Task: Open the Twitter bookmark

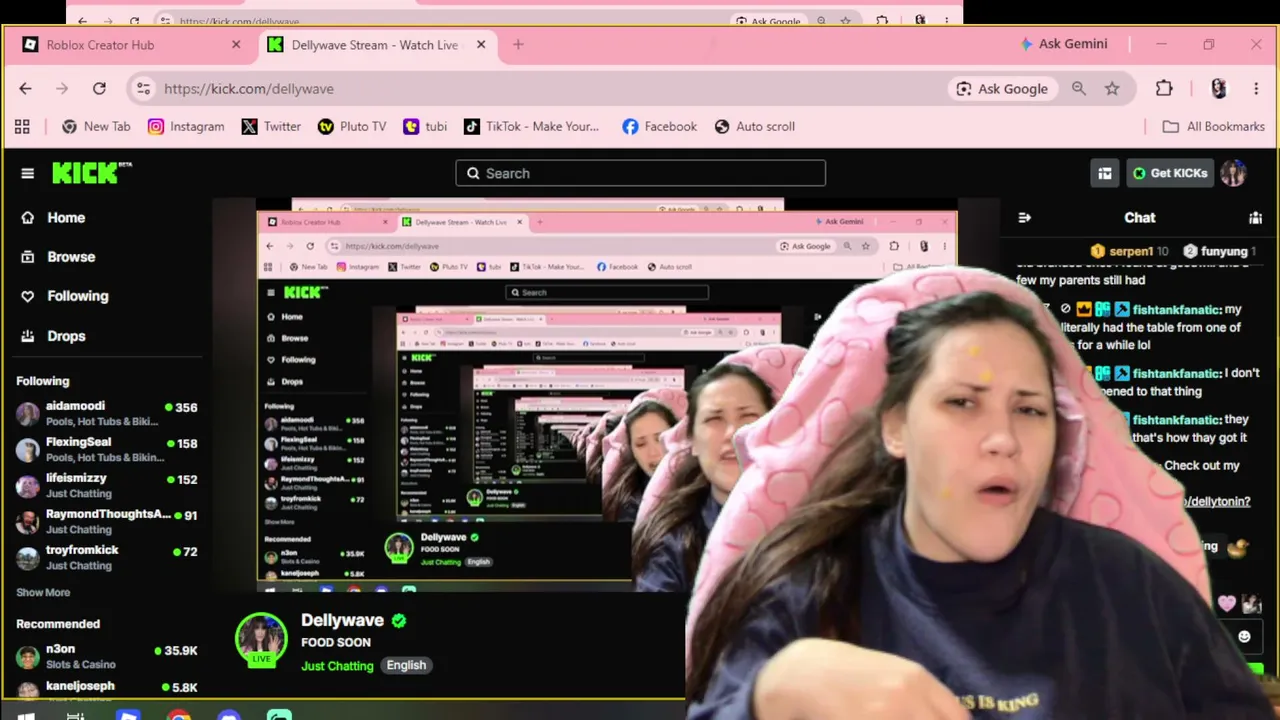Action: pos(271,127)
